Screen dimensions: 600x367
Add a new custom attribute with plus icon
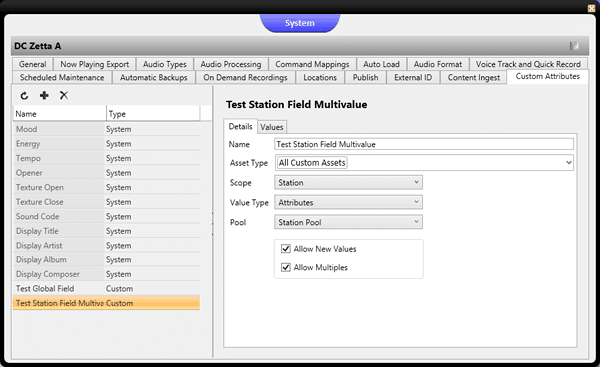(44, 95)
